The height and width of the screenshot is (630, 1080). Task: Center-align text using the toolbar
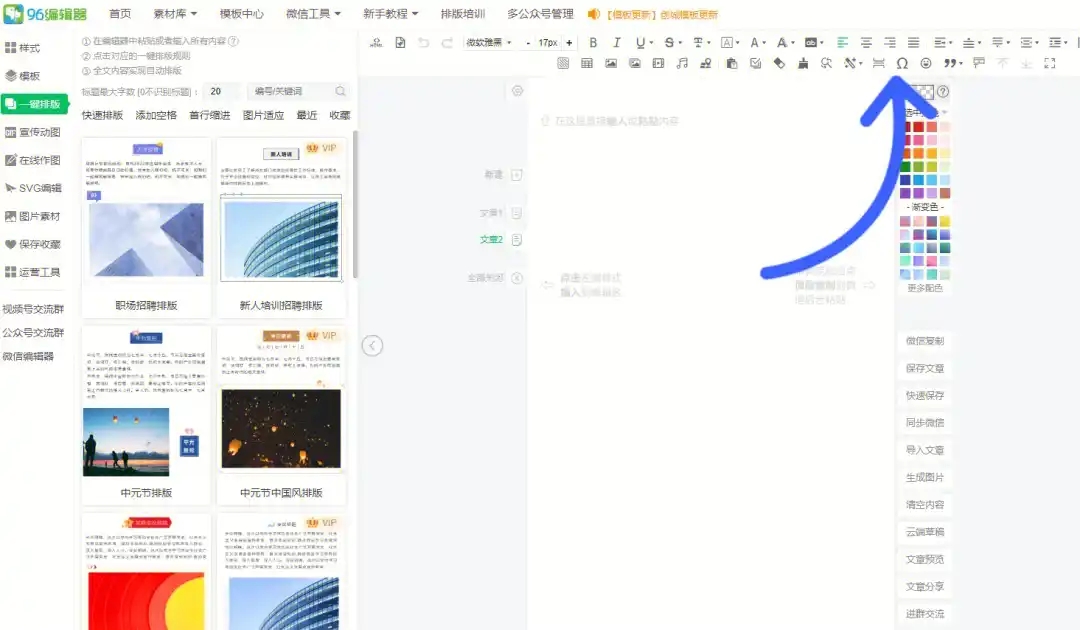(866, 43)
